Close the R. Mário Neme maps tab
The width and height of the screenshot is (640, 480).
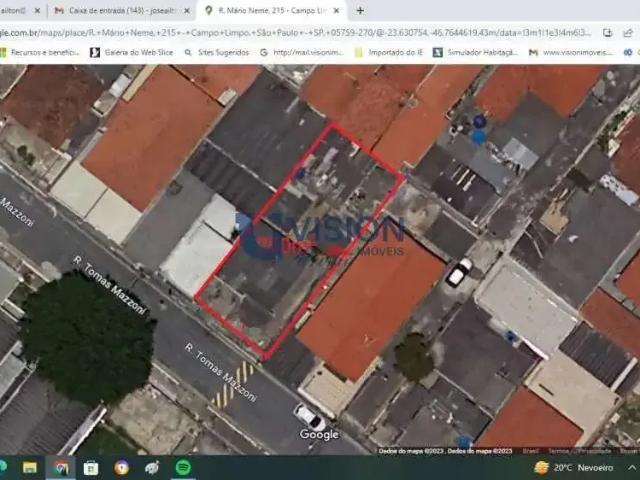(337, 11)
